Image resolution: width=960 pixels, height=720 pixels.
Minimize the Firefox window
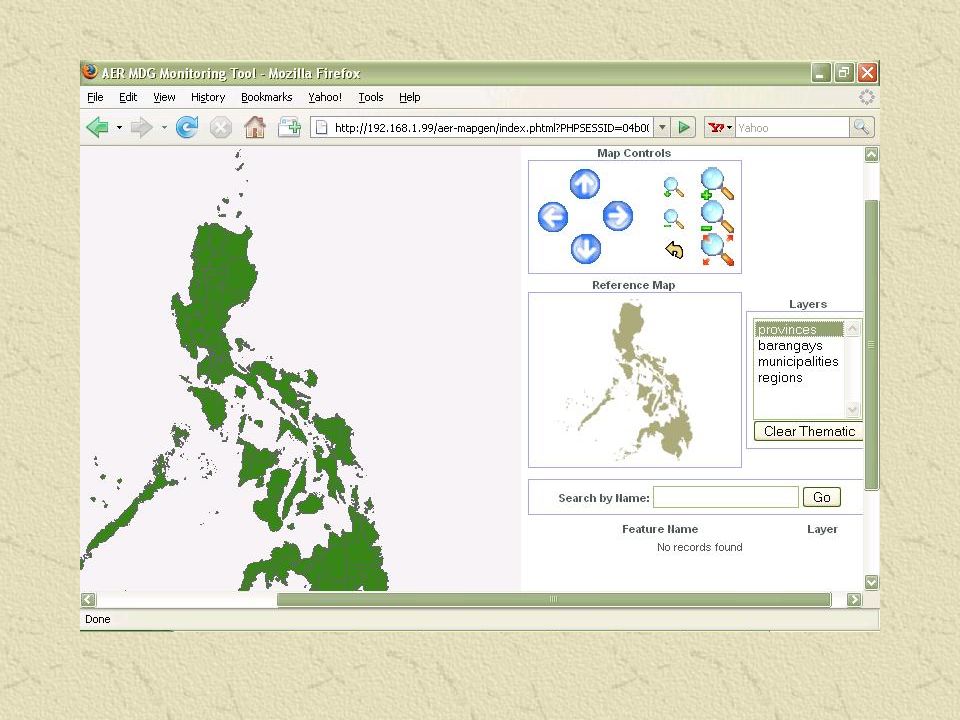pyautogui.click(x=821, y=73)
